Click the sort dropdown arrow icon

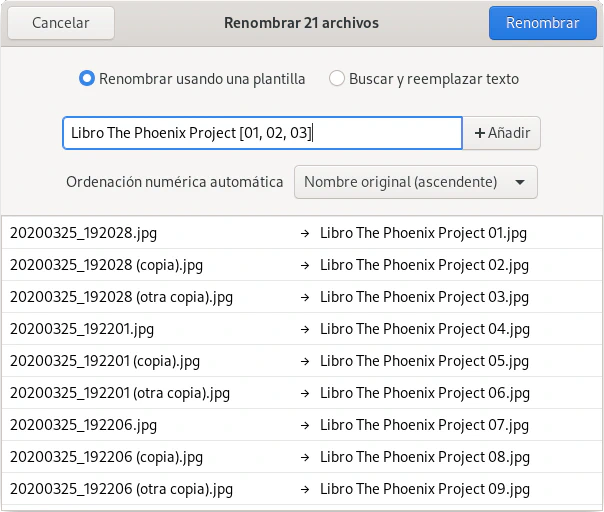pyautogui.click(x=519, y=182)
